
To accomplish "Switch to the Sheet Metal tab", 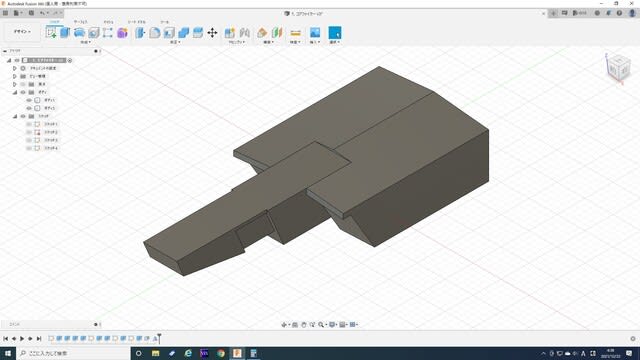I will [x=137, y=22].
